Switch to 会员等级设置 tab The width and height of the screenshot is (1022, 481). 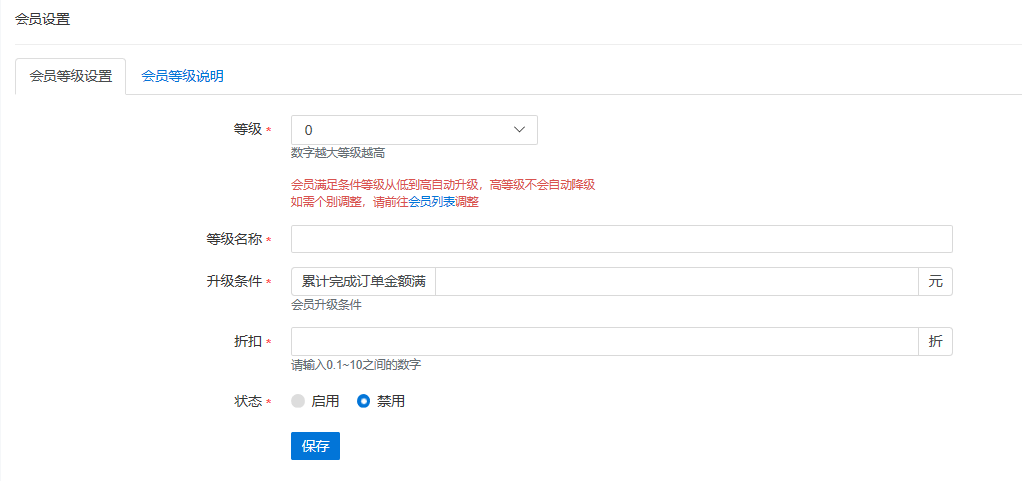click(x=71, y=76)
